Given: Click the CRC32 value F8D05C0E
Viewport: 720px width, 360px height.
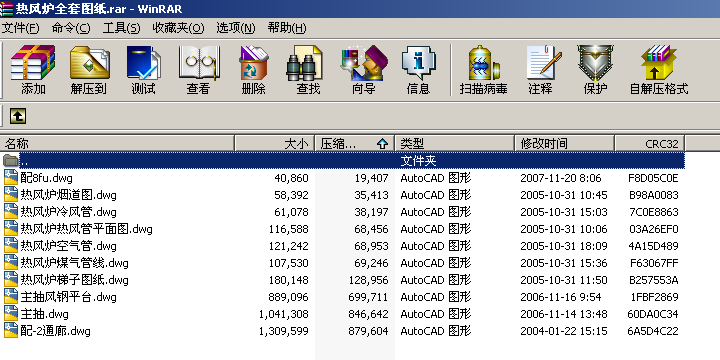Looking at the screenshot, I should point(653,178).
